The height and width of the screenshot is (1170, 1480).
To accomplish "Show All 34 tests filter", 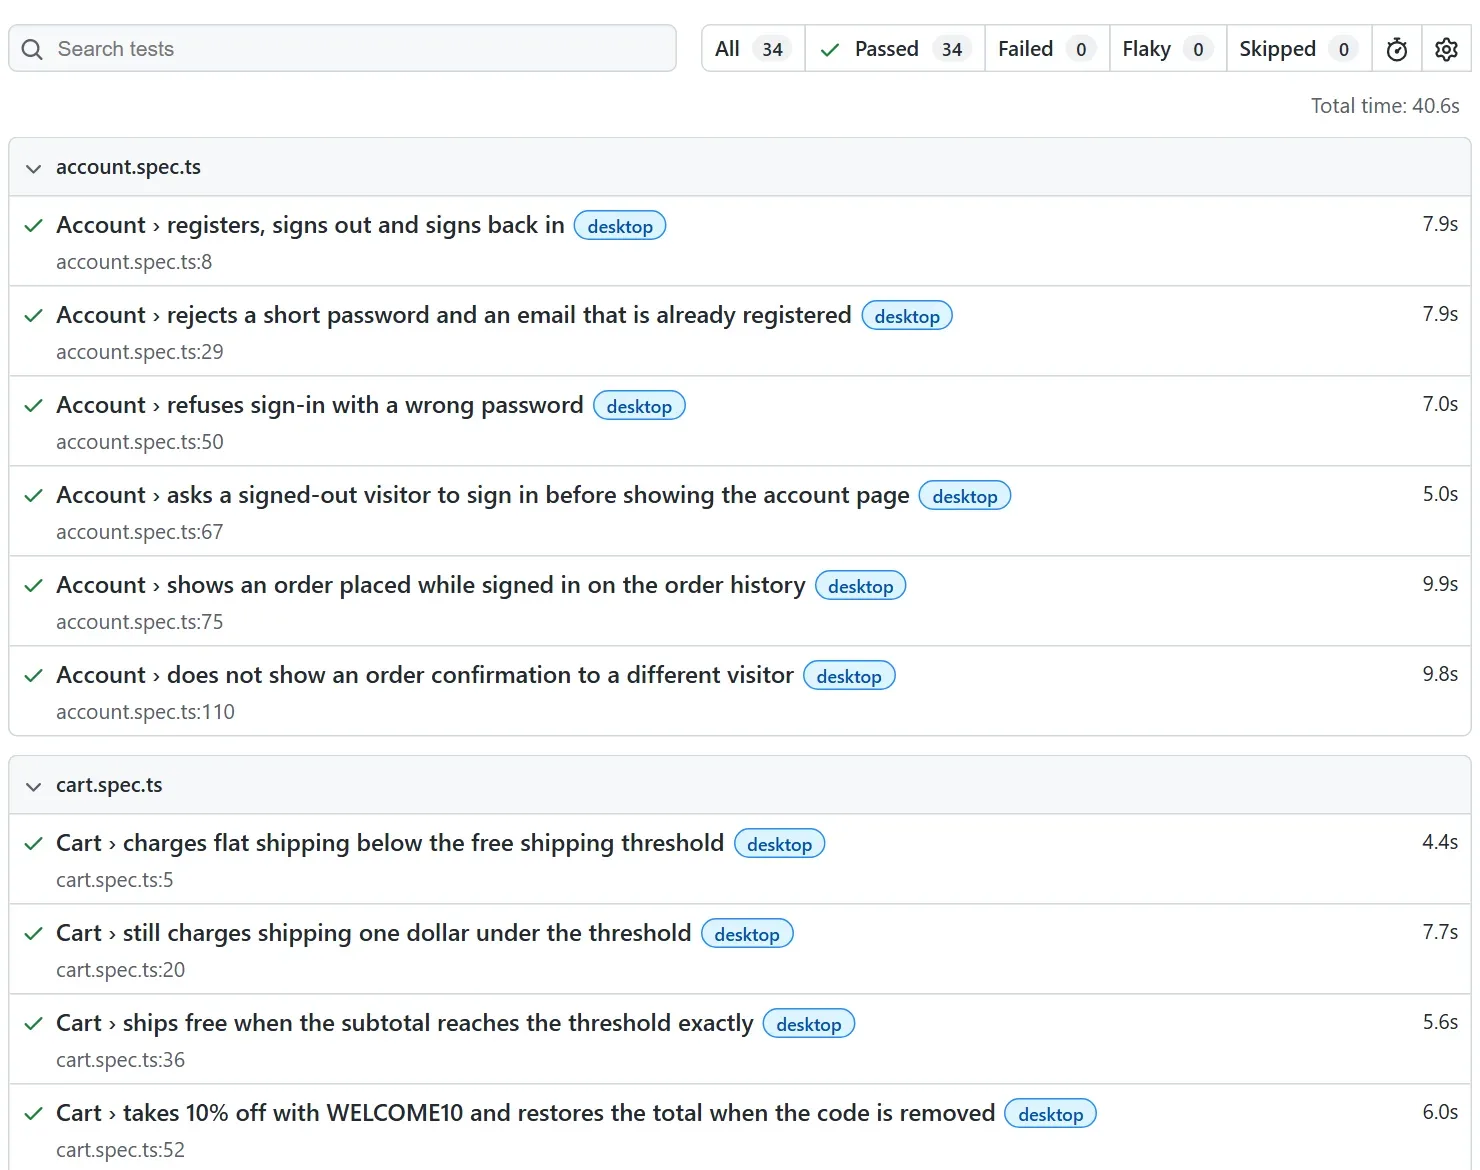I will click(x=753, y=49).
